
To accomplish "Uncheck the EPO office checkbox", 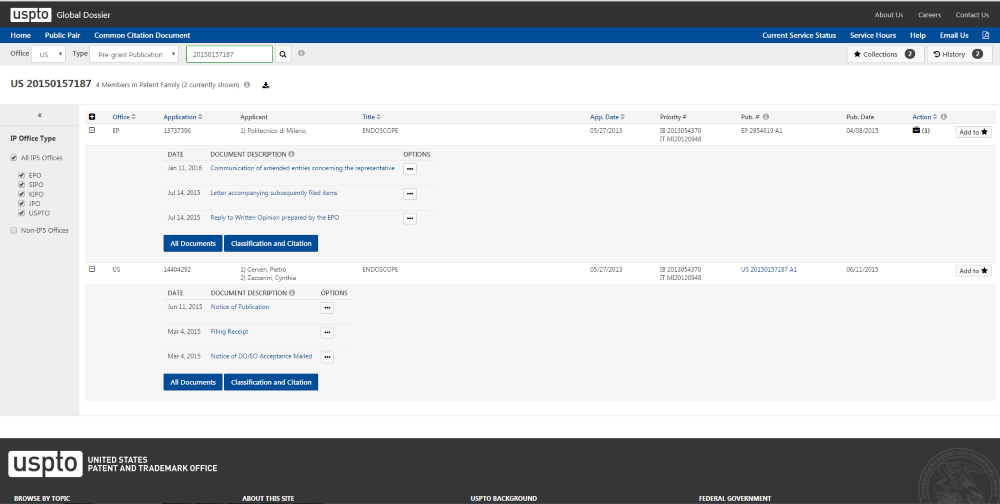I will 21,175.
